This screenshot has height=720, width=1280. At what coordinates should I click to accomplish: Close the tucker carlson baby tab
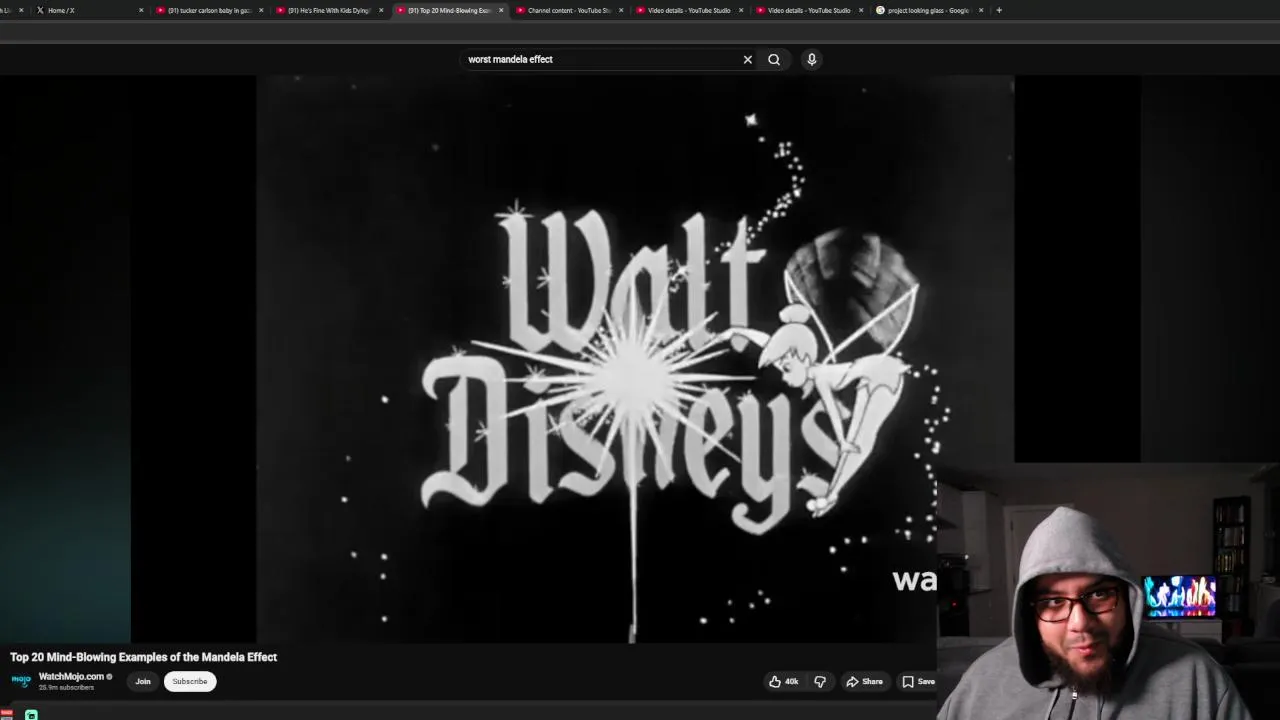click(x=261, y=10)
